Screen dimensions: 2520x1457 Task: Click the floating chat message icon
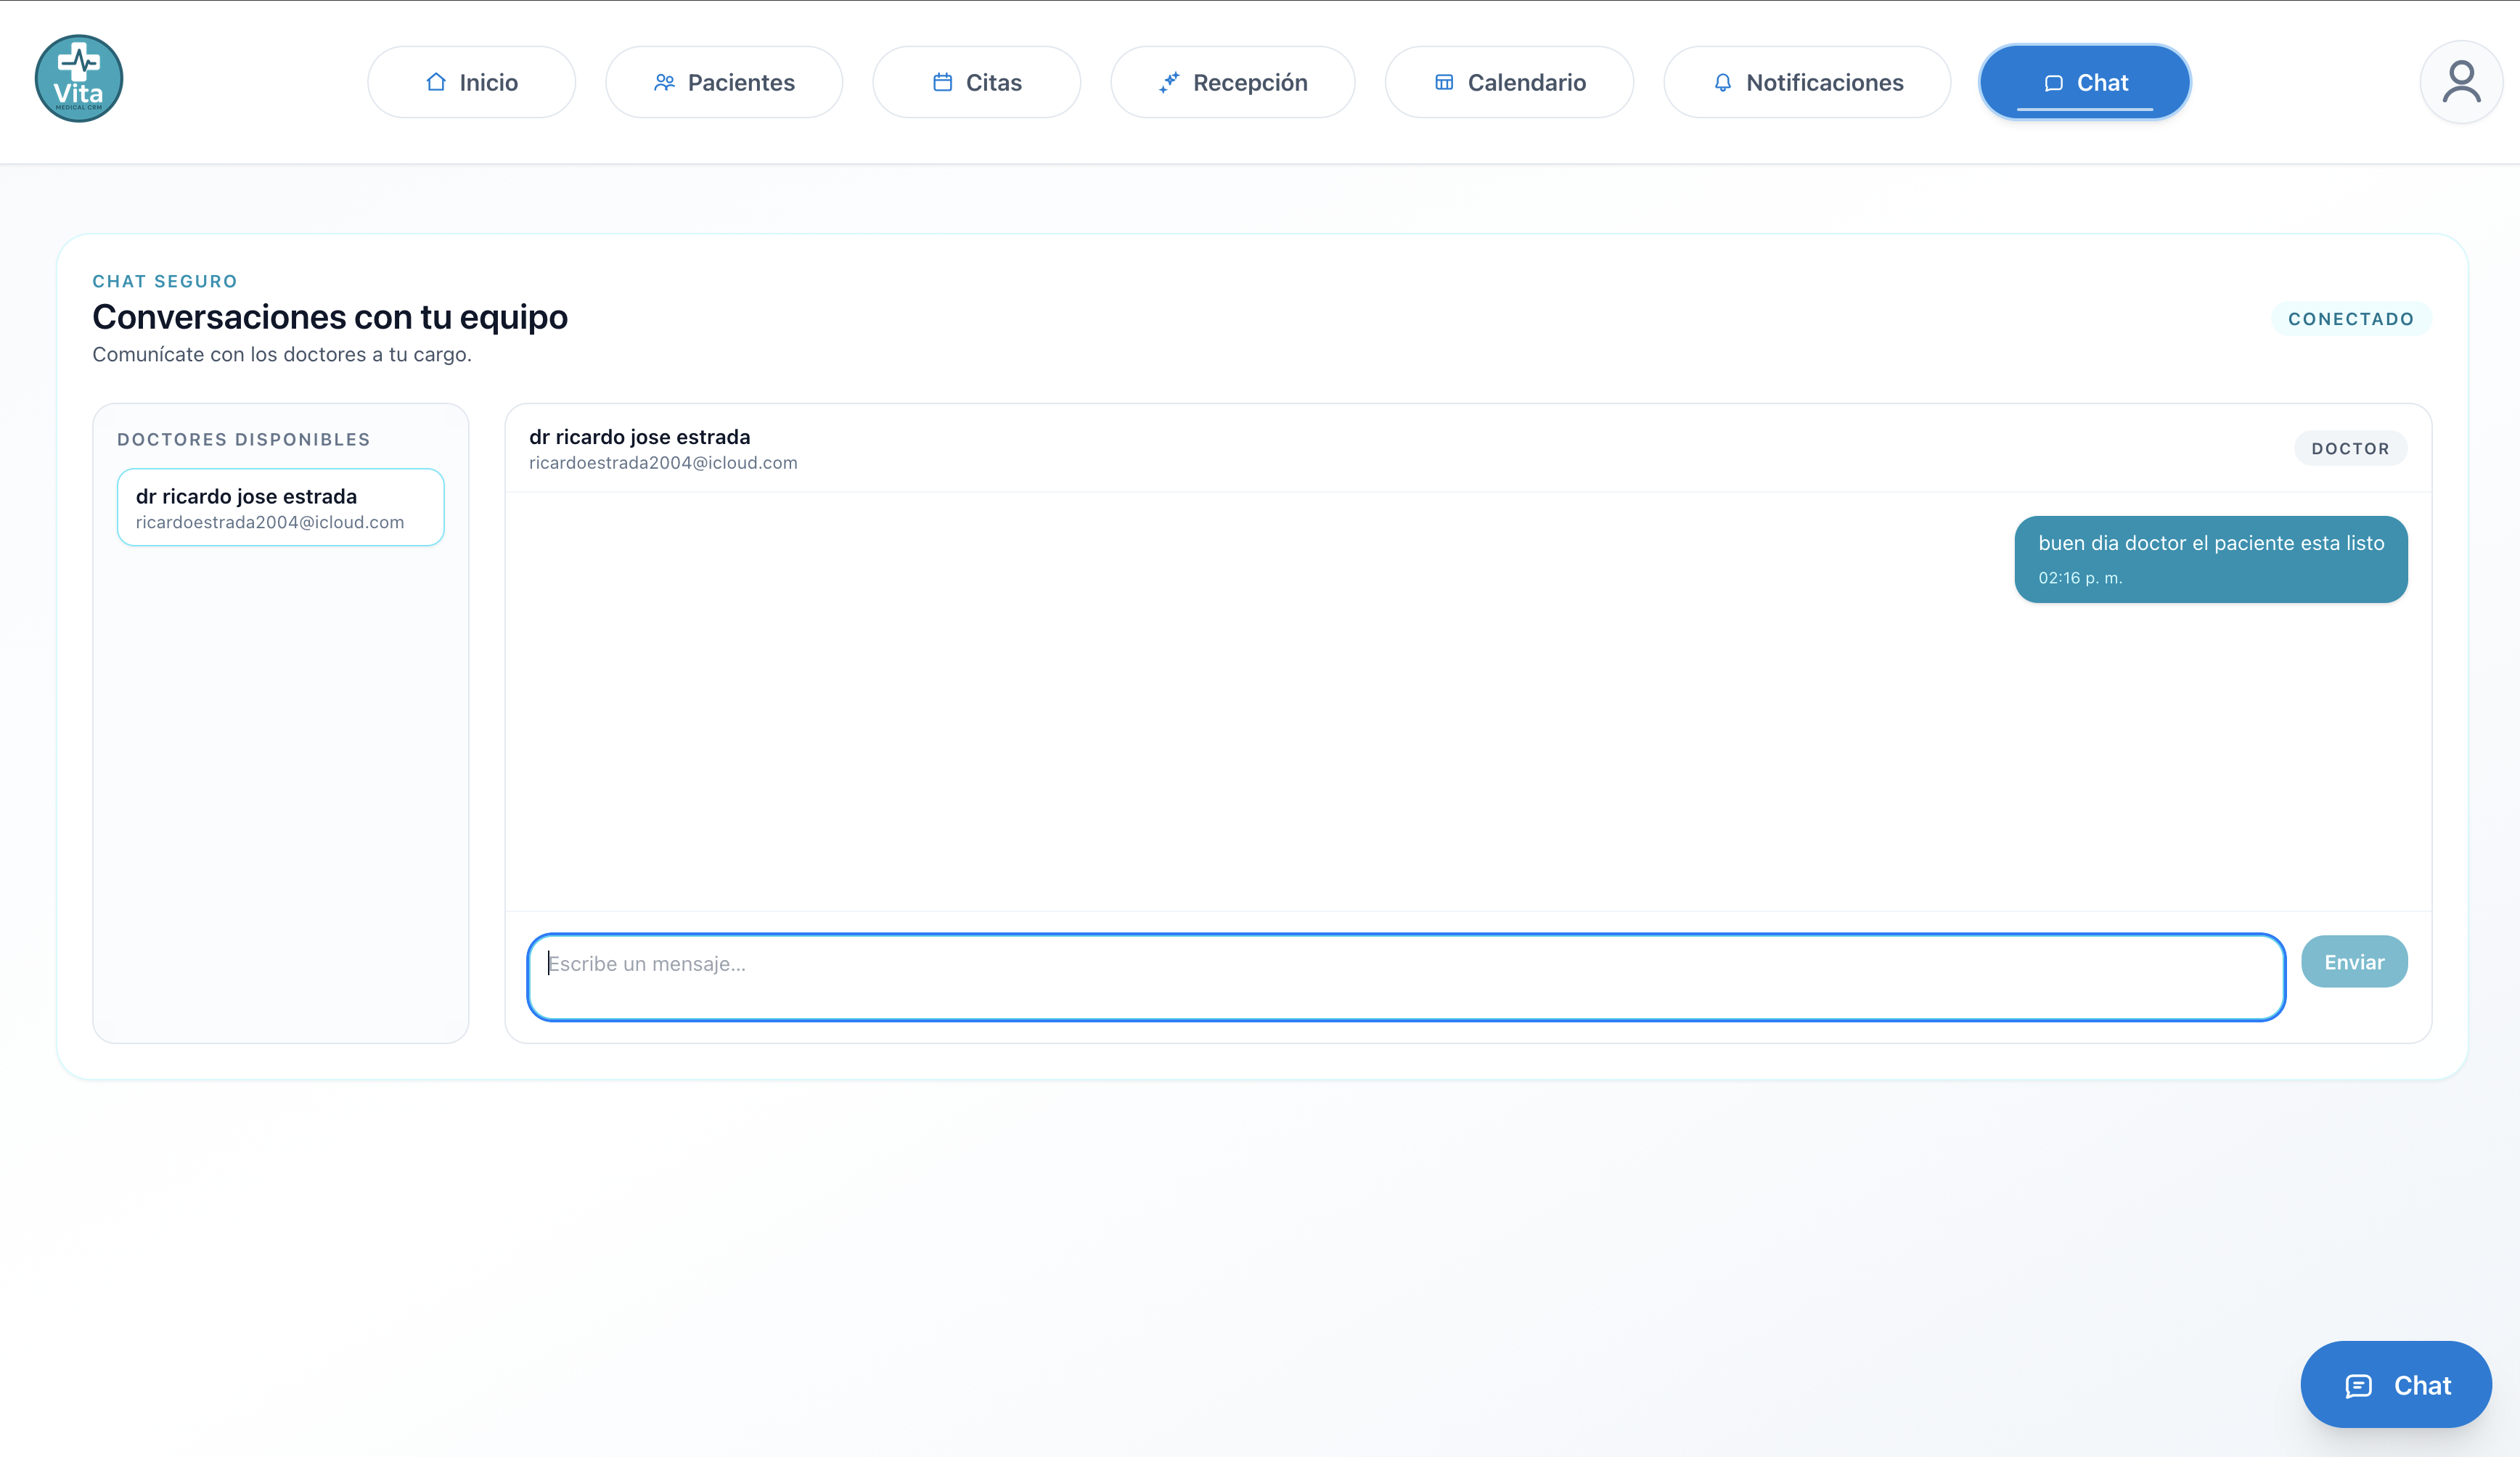[x=2359, y=1385]
